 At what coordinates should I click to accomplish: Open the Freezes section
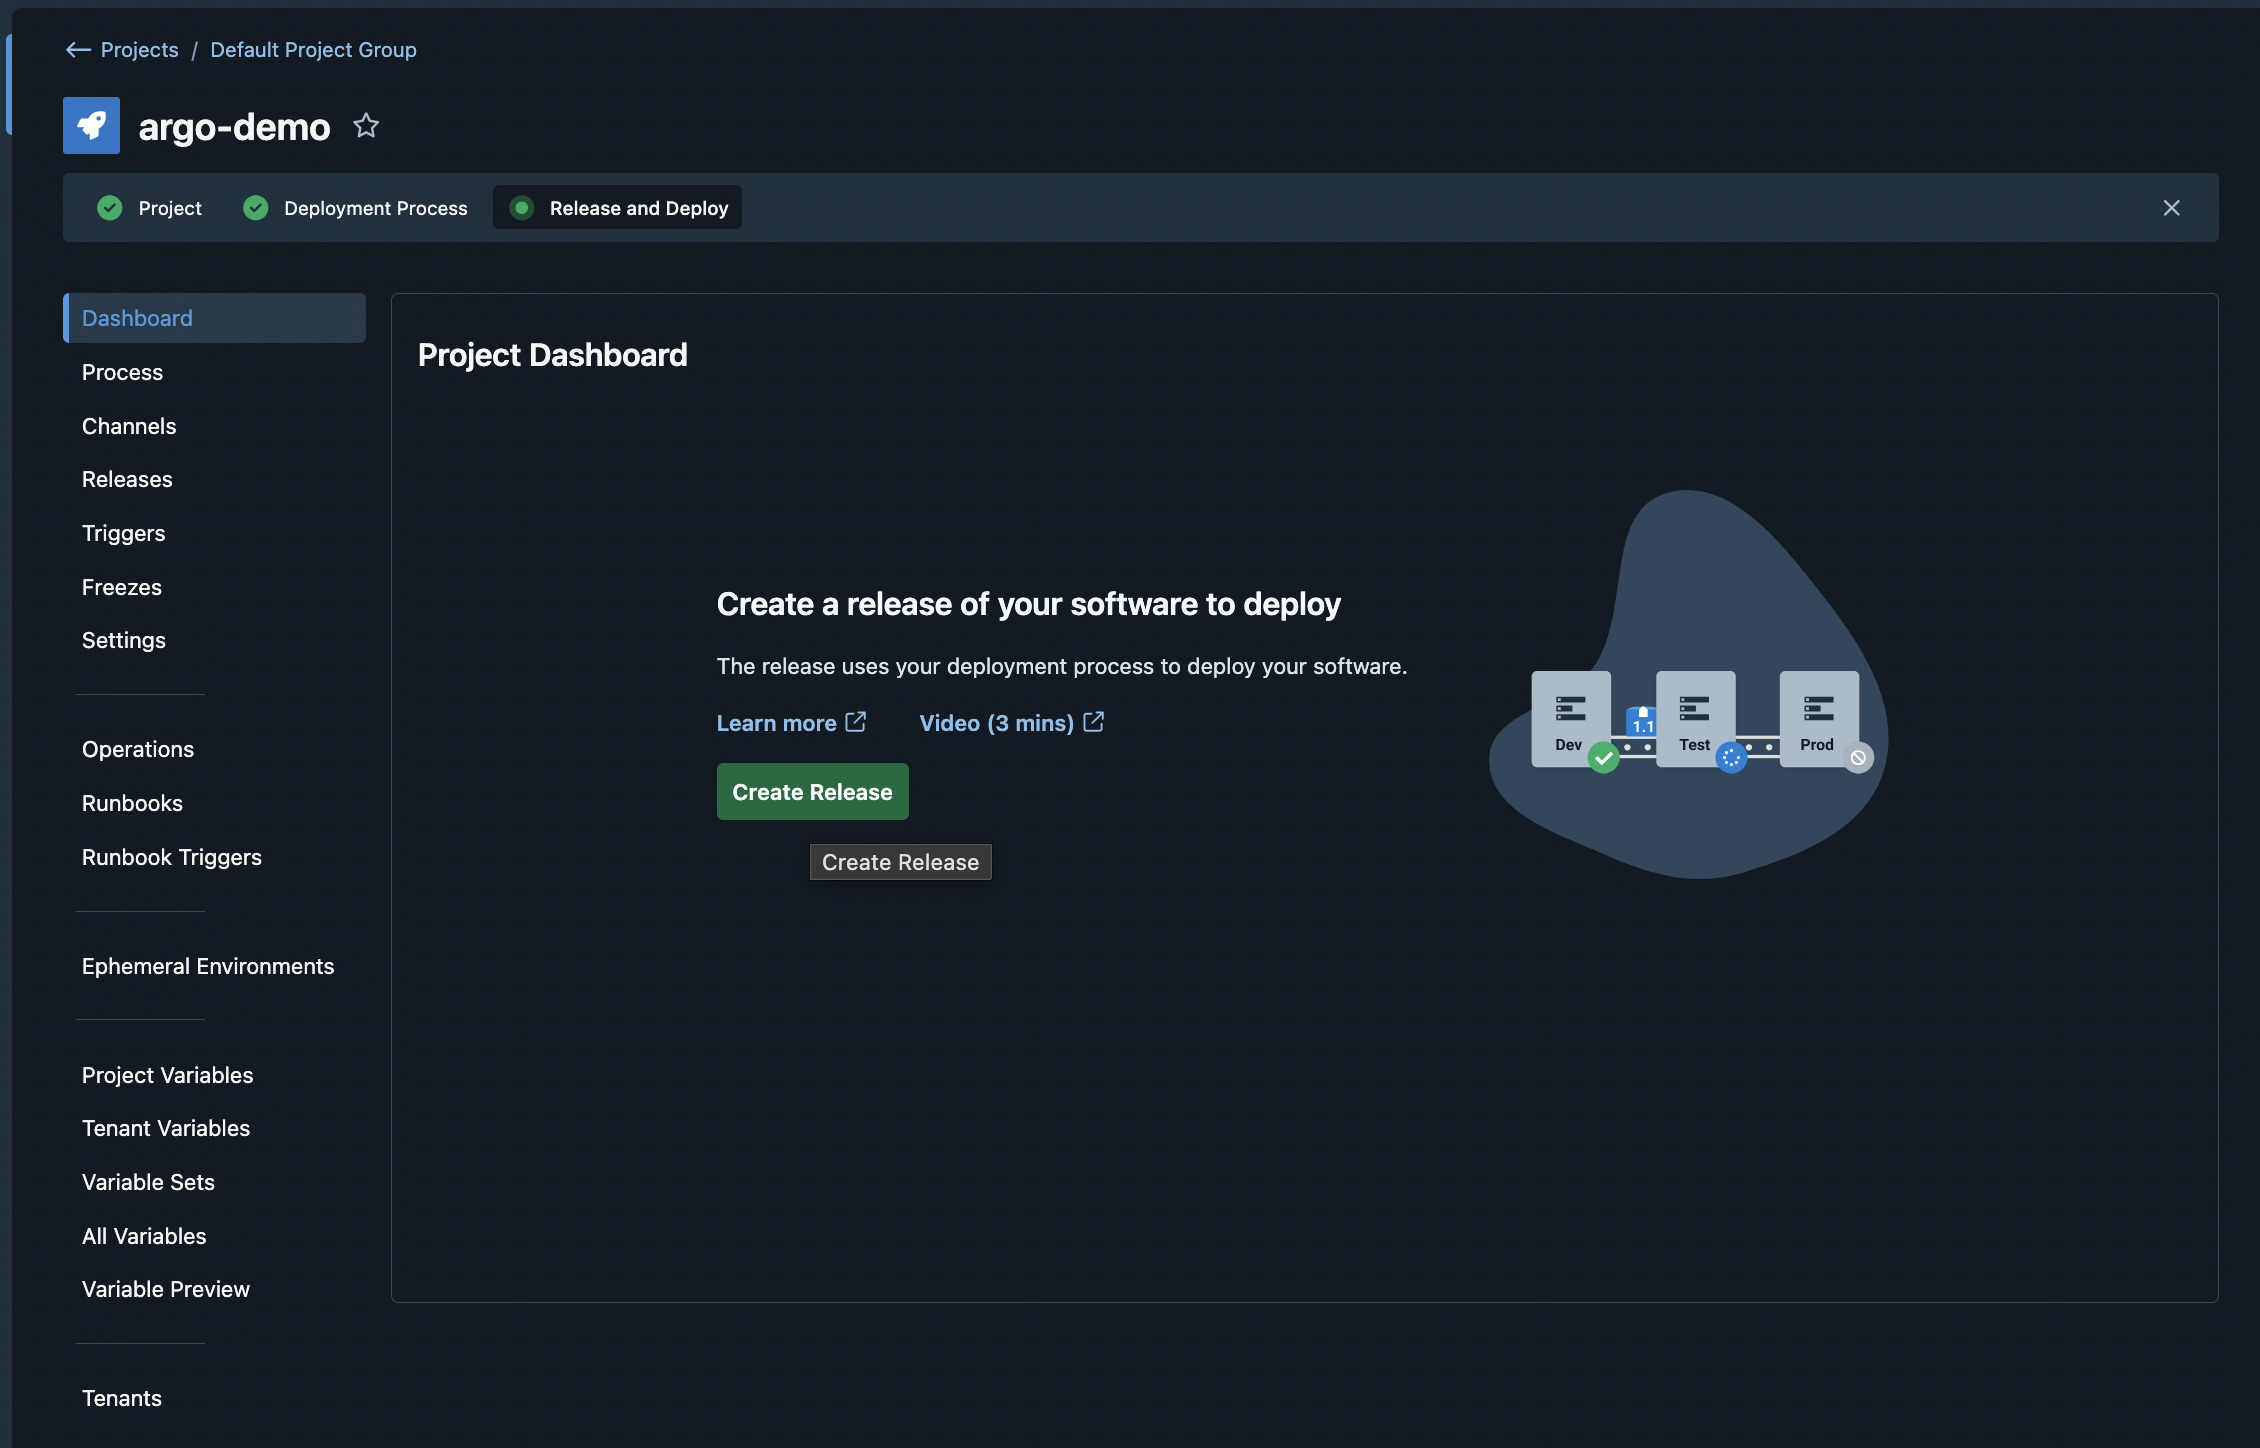click(x=122, y=587)
